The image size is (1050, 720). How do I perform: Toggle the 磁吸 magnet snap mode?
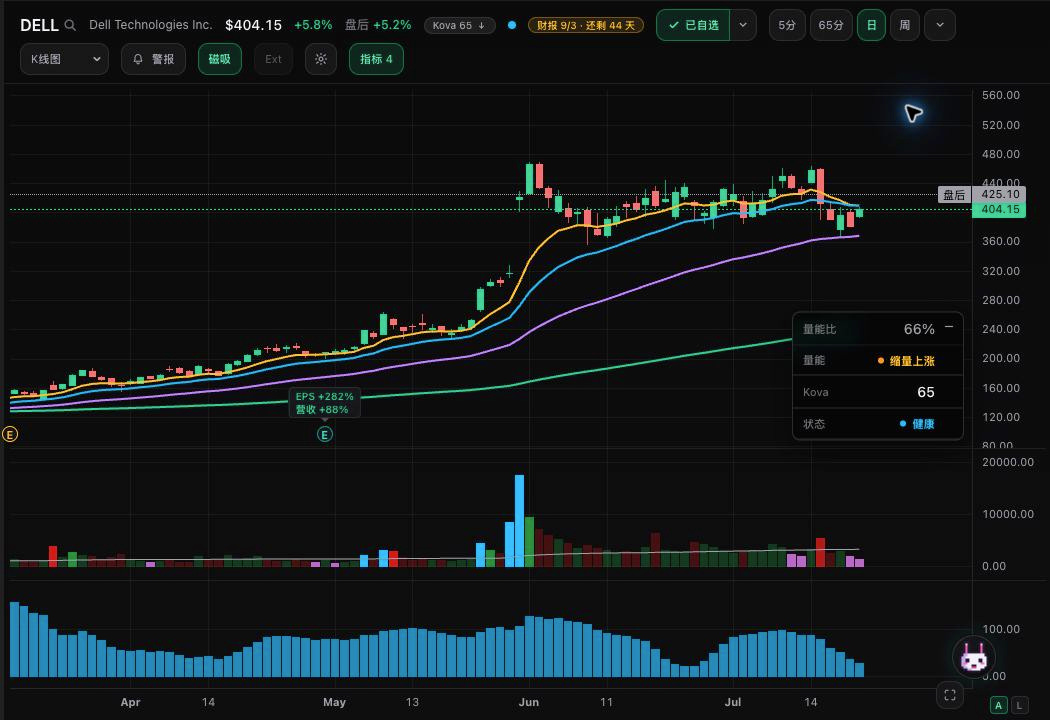pyautogui.click(x=220, y=59)
